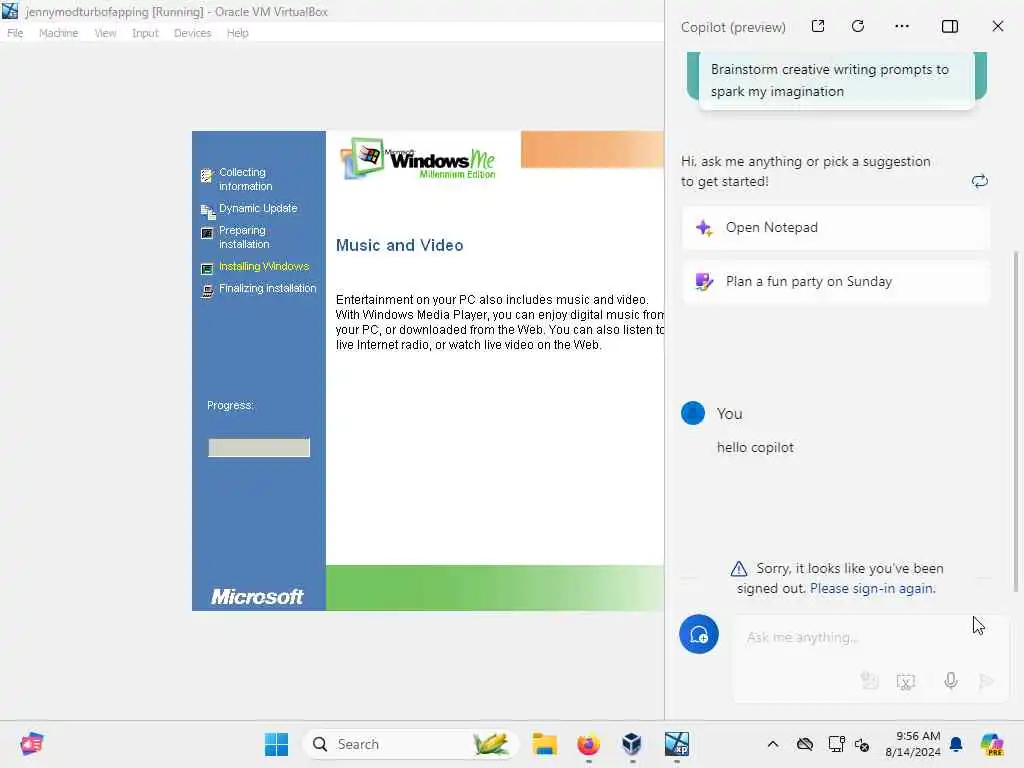Open Copilot in a new window
The height and width of the screenshot is (768, 1024).
coord(818,26)
